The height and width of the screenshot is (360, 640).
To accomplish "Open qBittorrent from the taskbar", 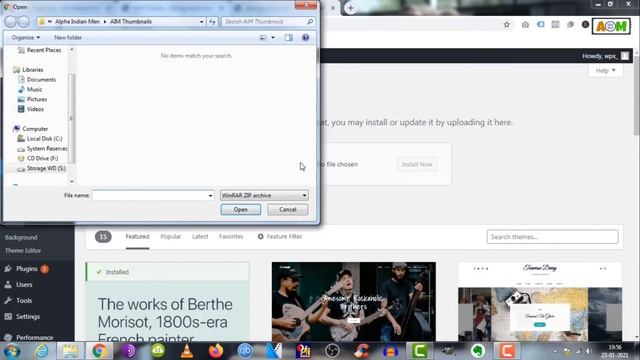I will [x=245, y=351].
